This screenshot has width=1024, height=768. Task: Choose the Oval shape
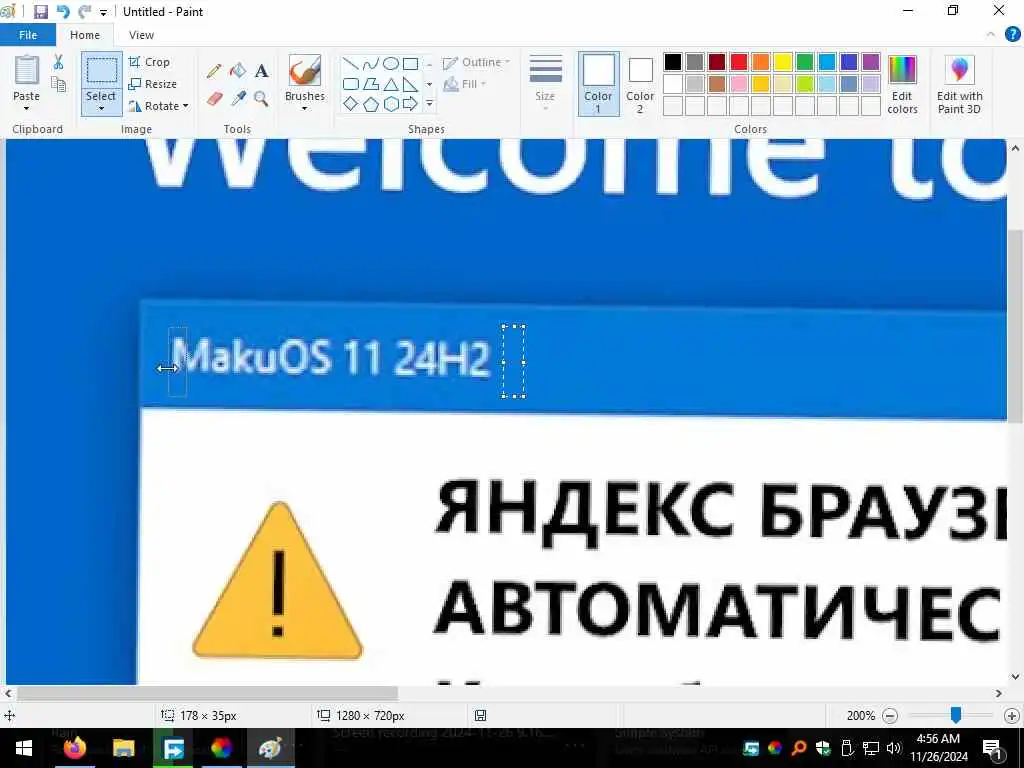(x=391, y=64)
